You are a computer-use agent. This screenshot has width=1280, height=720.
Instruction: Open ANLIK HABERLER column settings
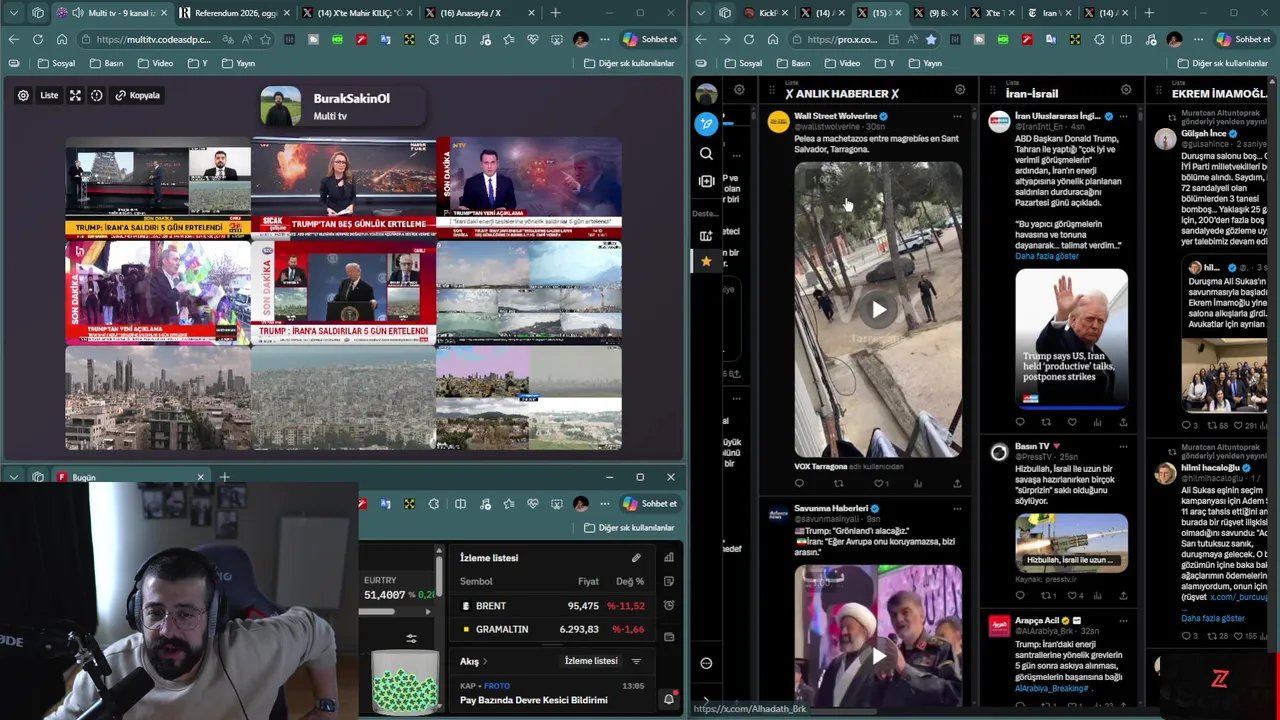coord(960,90)
